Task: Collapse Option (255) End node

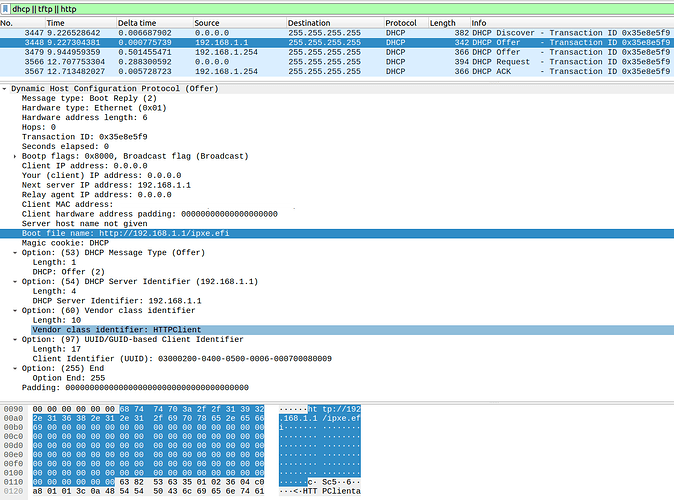Action: point(15,368)
